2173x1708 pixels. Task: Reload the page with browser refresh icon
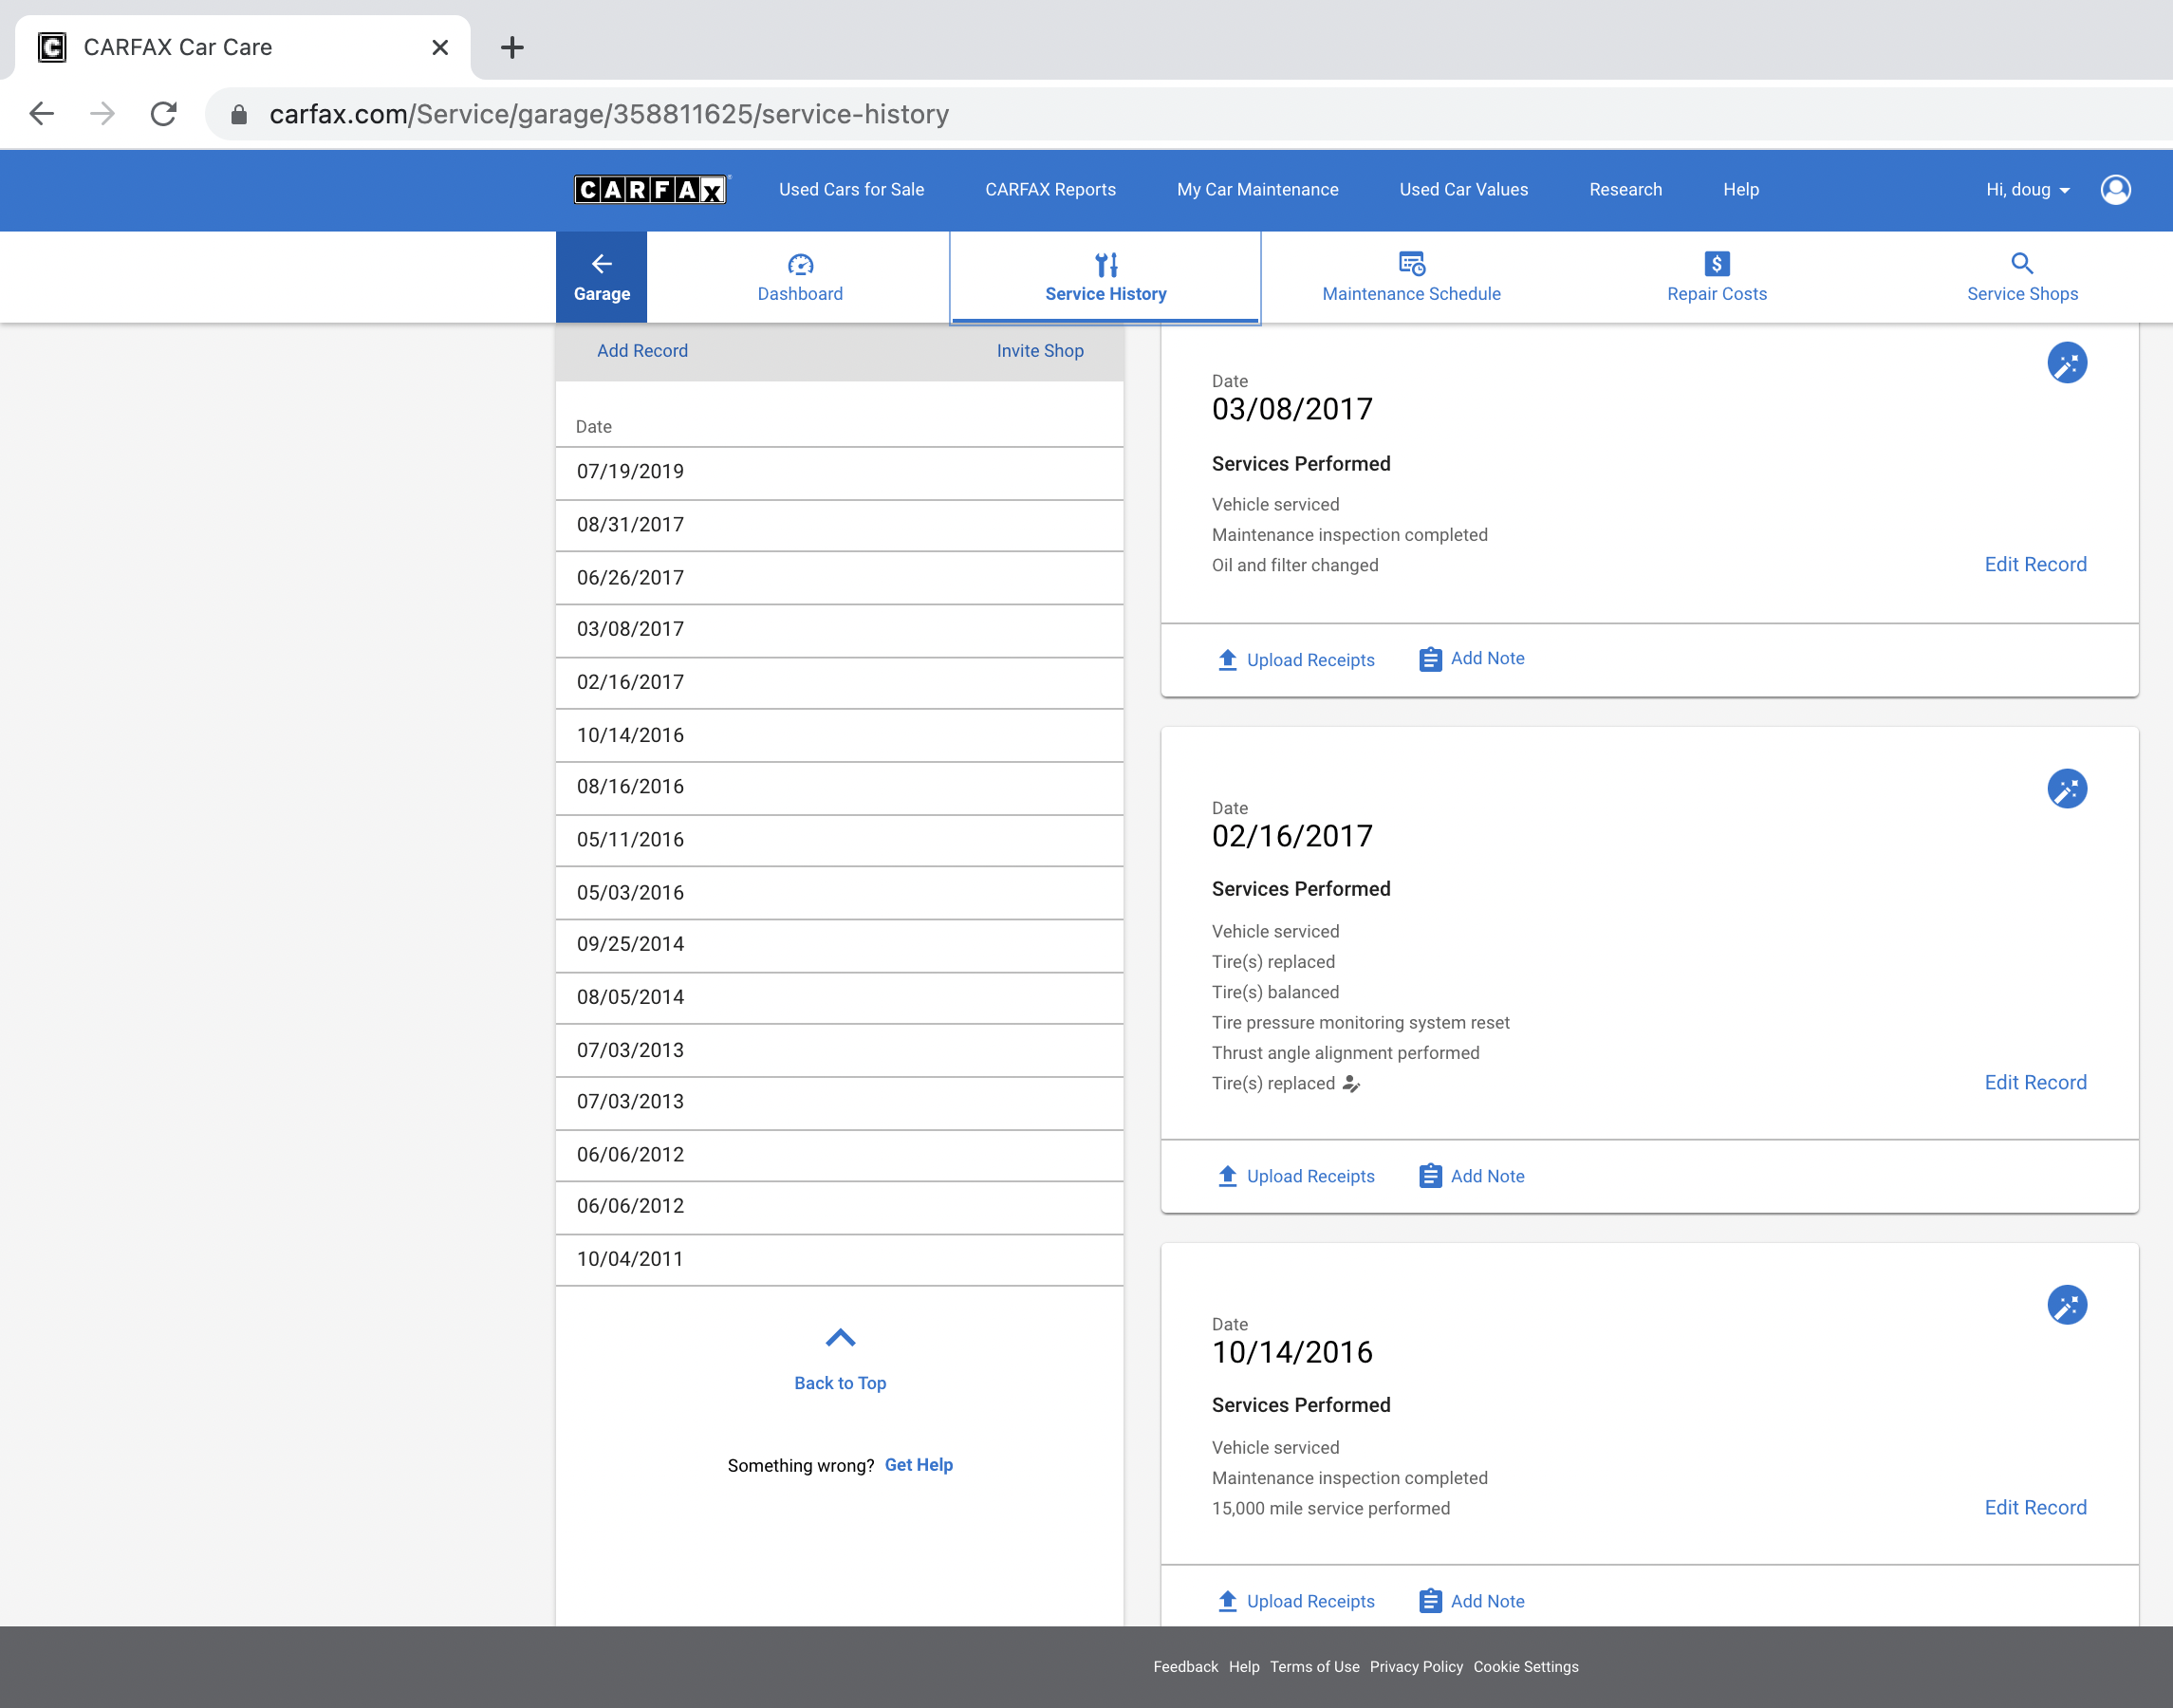point(164,114)
